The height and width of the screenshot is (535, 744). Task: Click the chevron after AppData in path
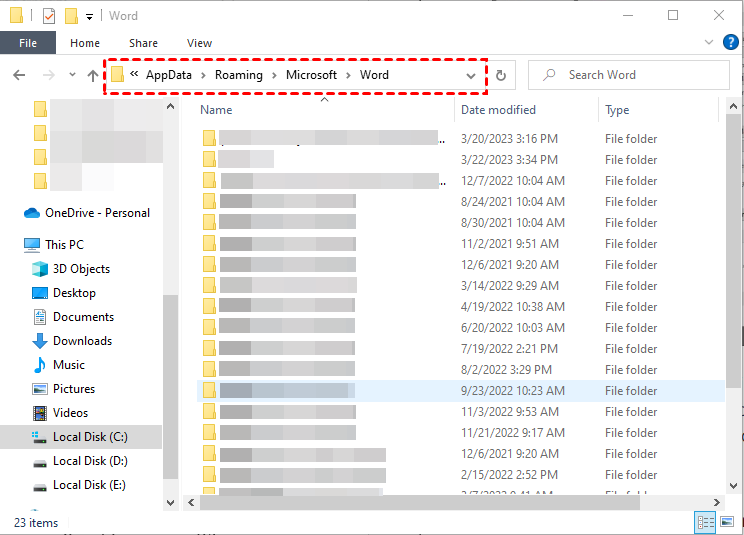(203, 75)
